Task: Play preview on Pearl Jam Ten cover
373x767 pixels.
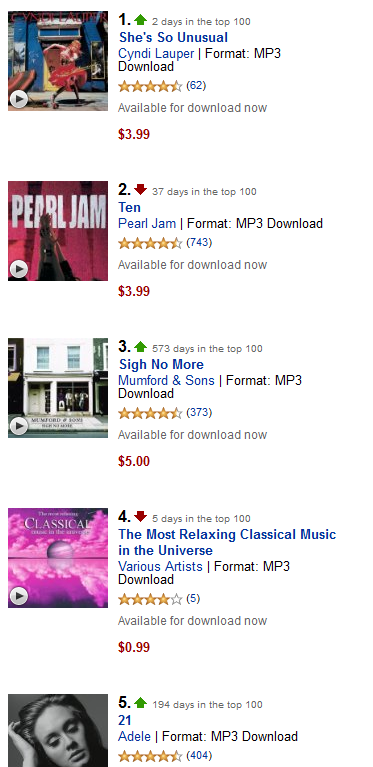Action: [19, 269]
